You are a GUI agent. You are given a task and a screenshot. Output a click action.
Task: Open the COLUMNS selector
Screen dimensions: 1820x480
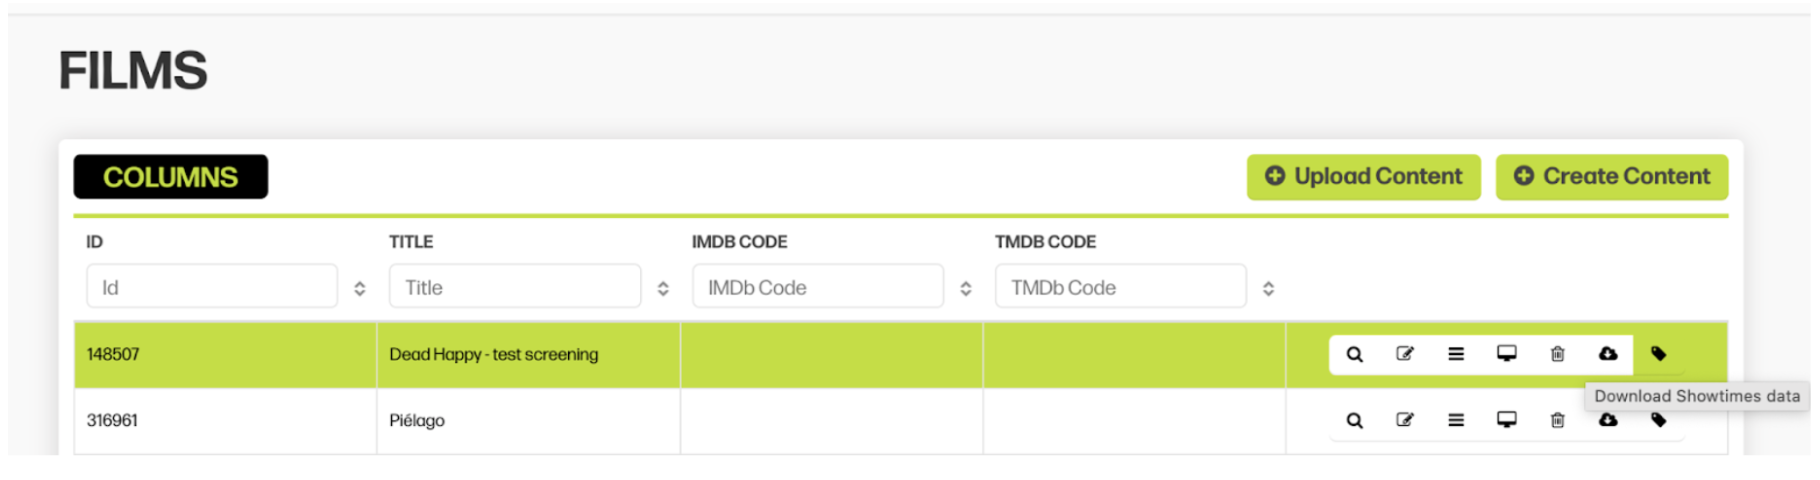[171, 177]
